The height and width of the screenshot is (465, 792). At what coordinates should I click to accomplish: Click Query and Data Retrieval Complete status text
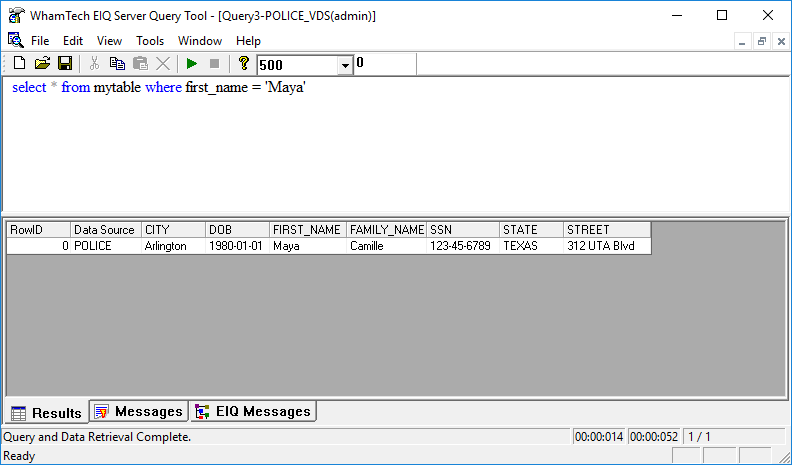97,437
